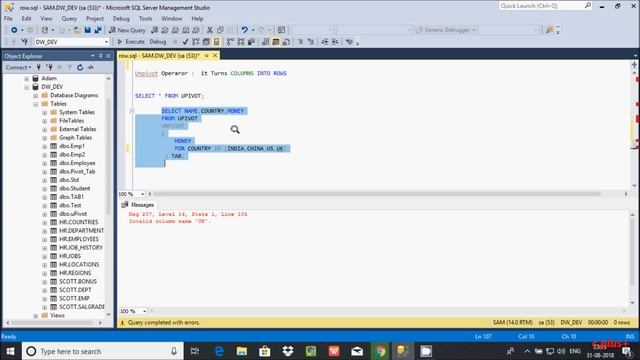The height and width of the screenshot is (360, 640).
Task: Open the Edit menu
Action: pos(27,19)
